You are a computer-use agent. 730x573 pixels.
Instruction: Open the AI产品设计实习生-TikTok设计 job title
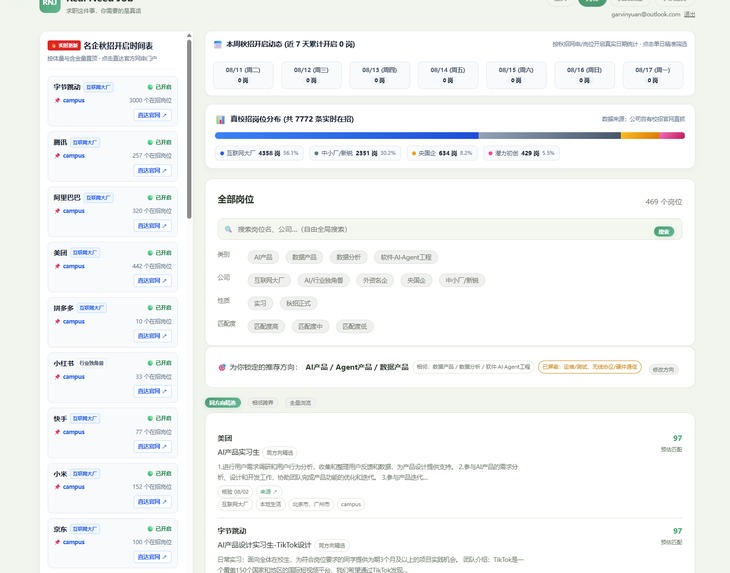coord(264,545)
